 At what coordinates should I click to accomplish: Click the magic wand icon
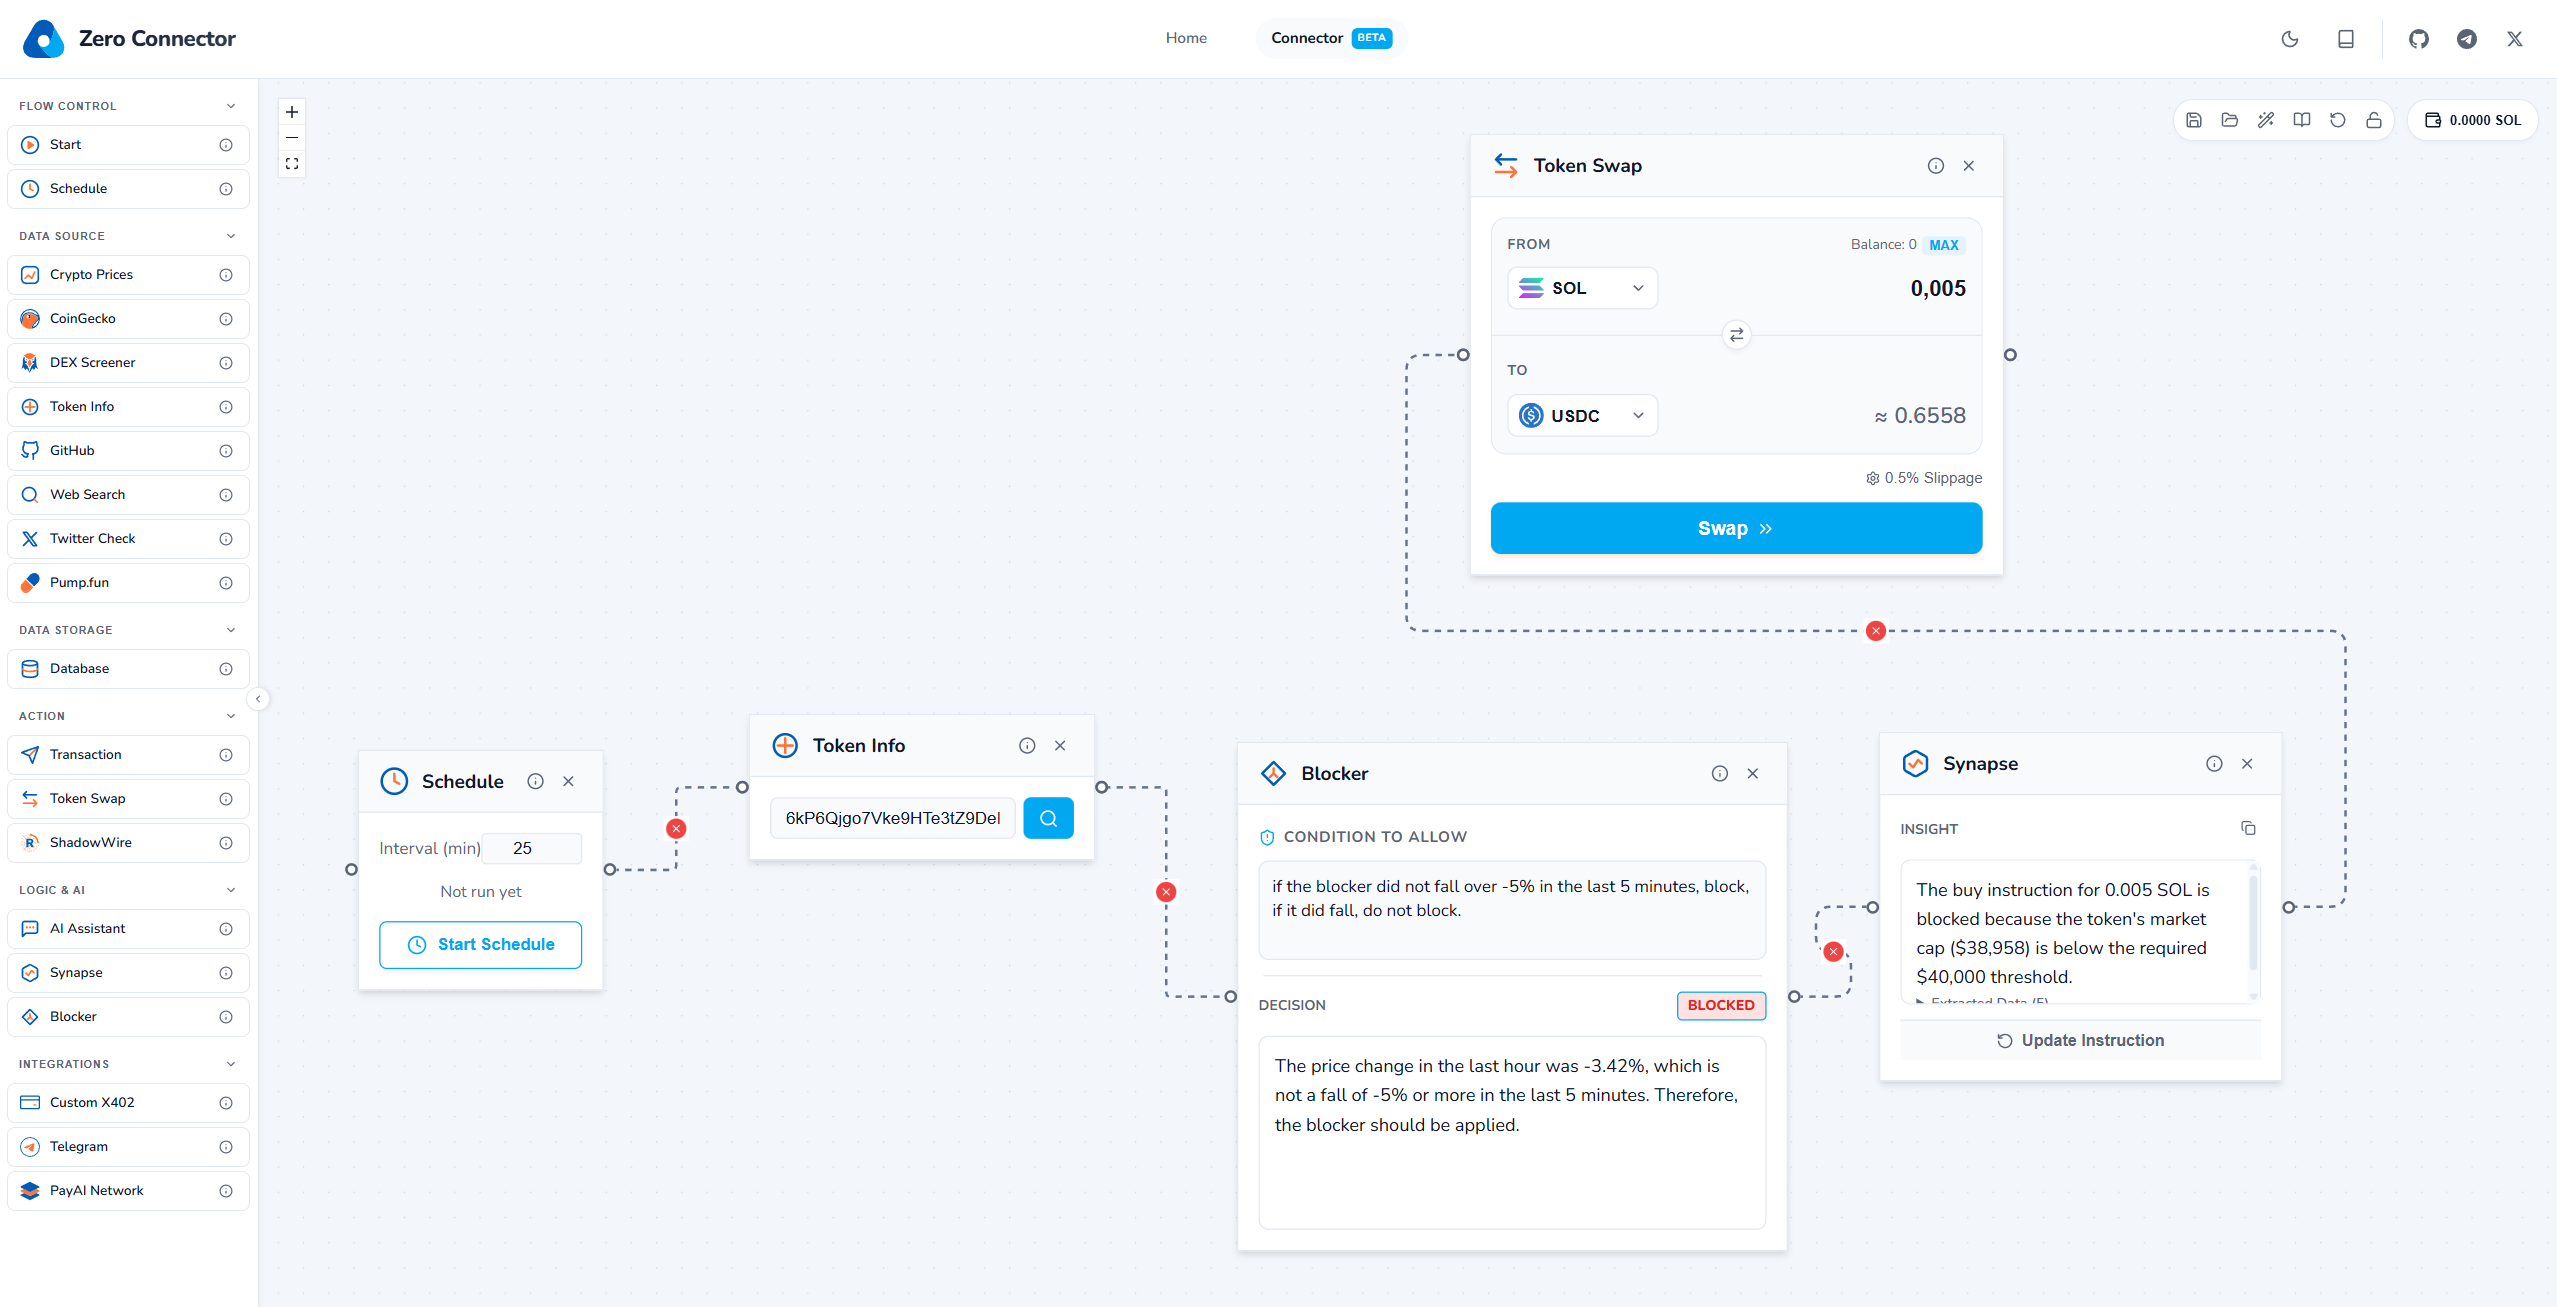tap(2265, 120)
